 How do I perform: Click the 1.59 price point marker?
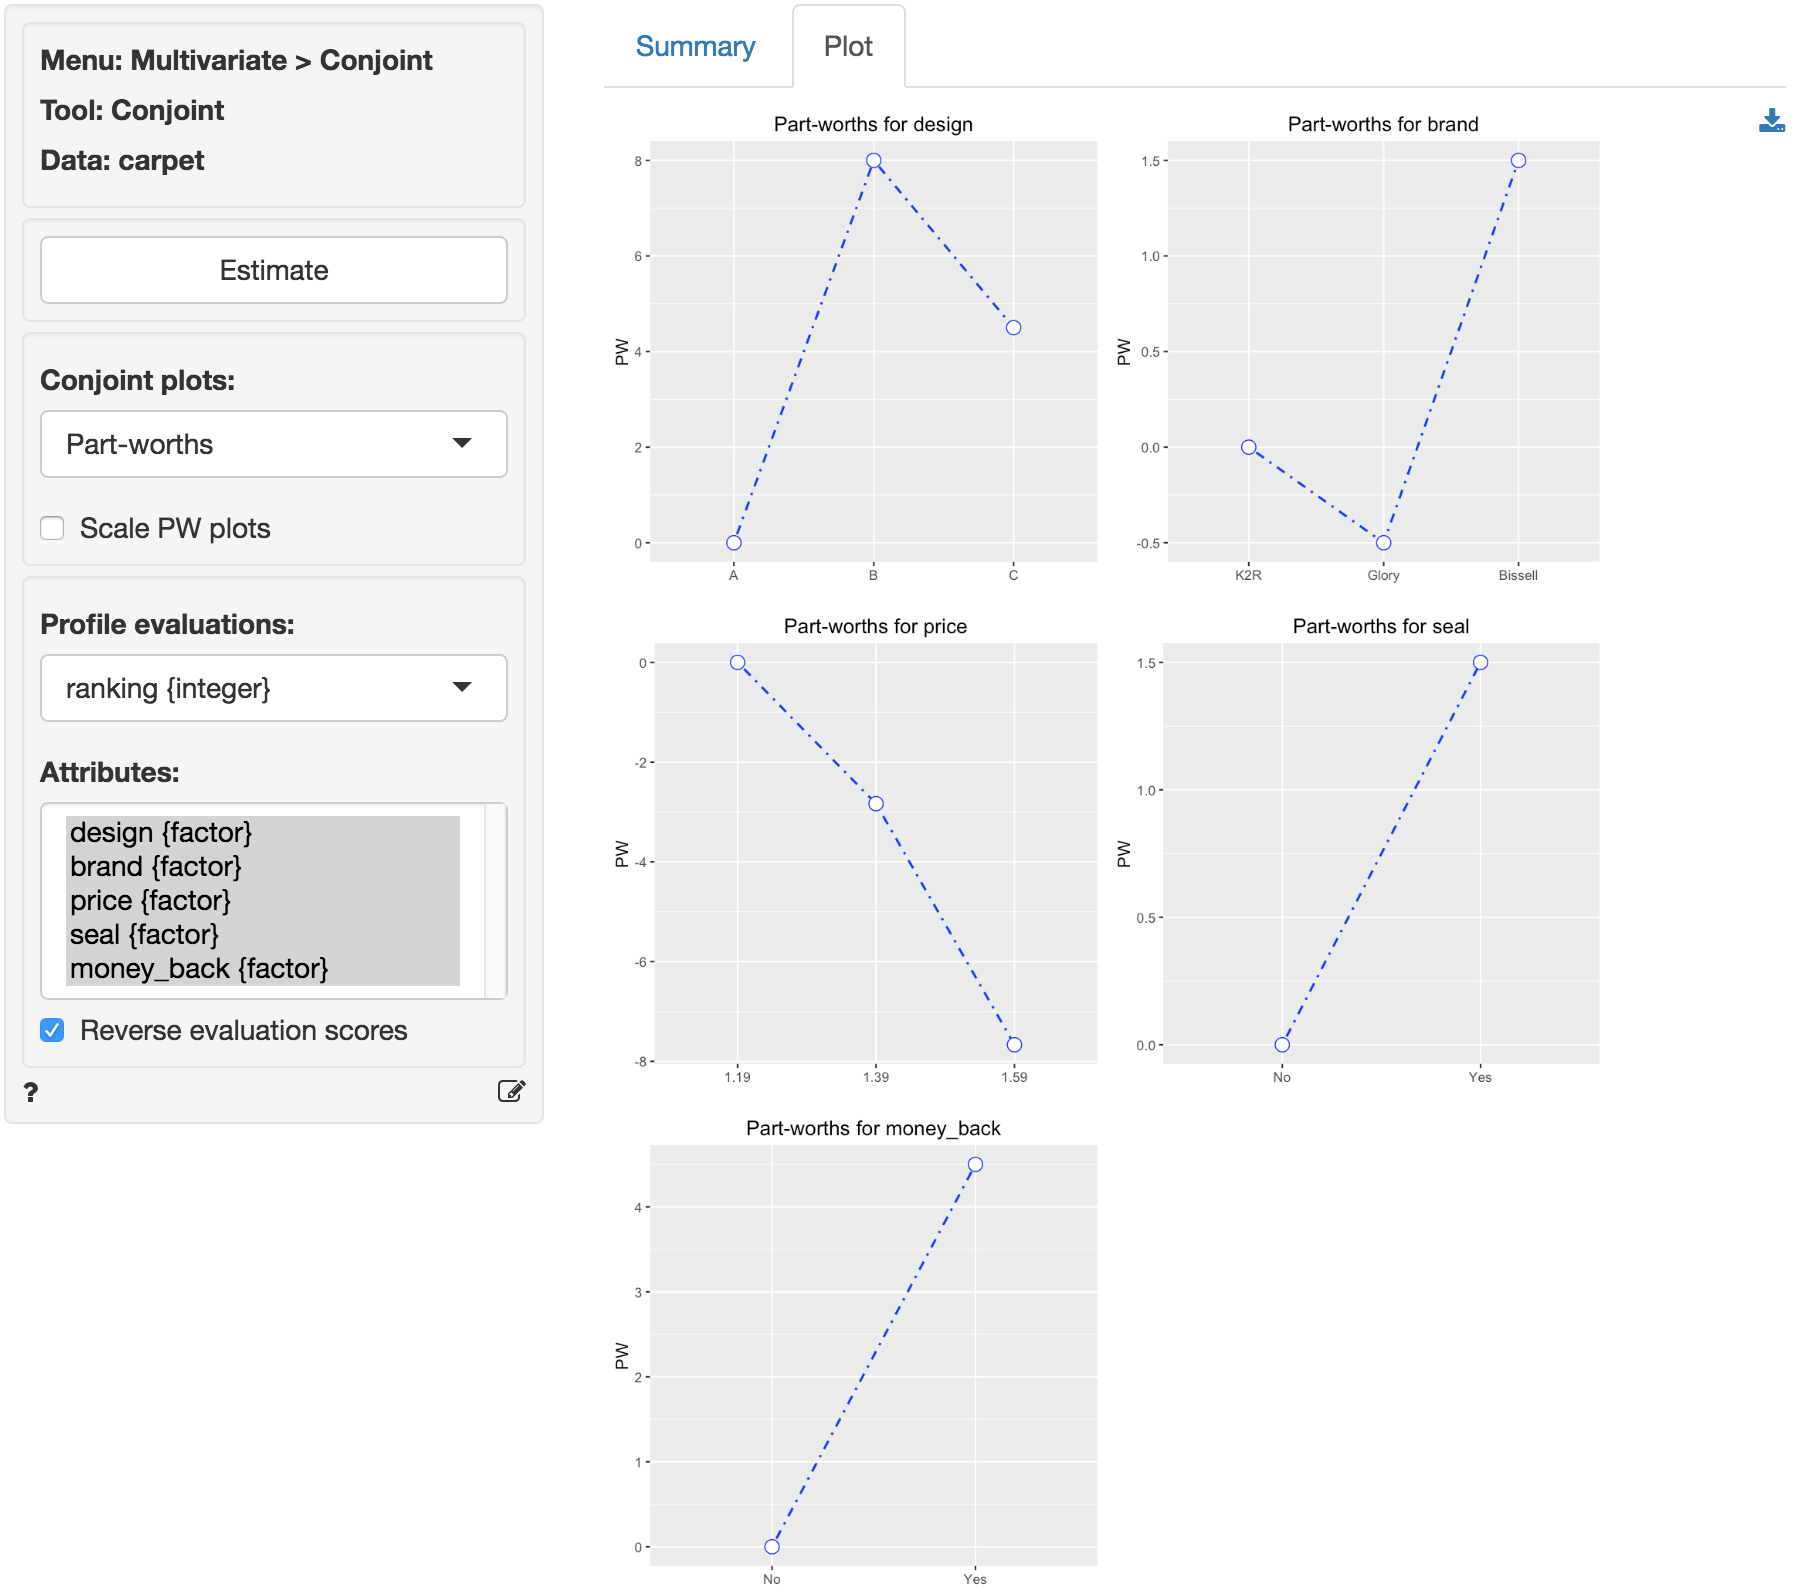1014,1045
